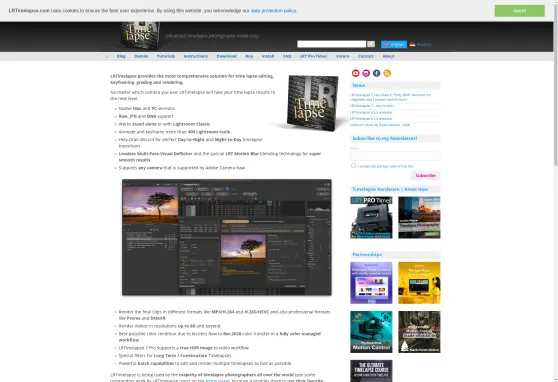Click the LRTimelapse application screenshot image
This screenshot has height=382, width=558.
point(227,237)
